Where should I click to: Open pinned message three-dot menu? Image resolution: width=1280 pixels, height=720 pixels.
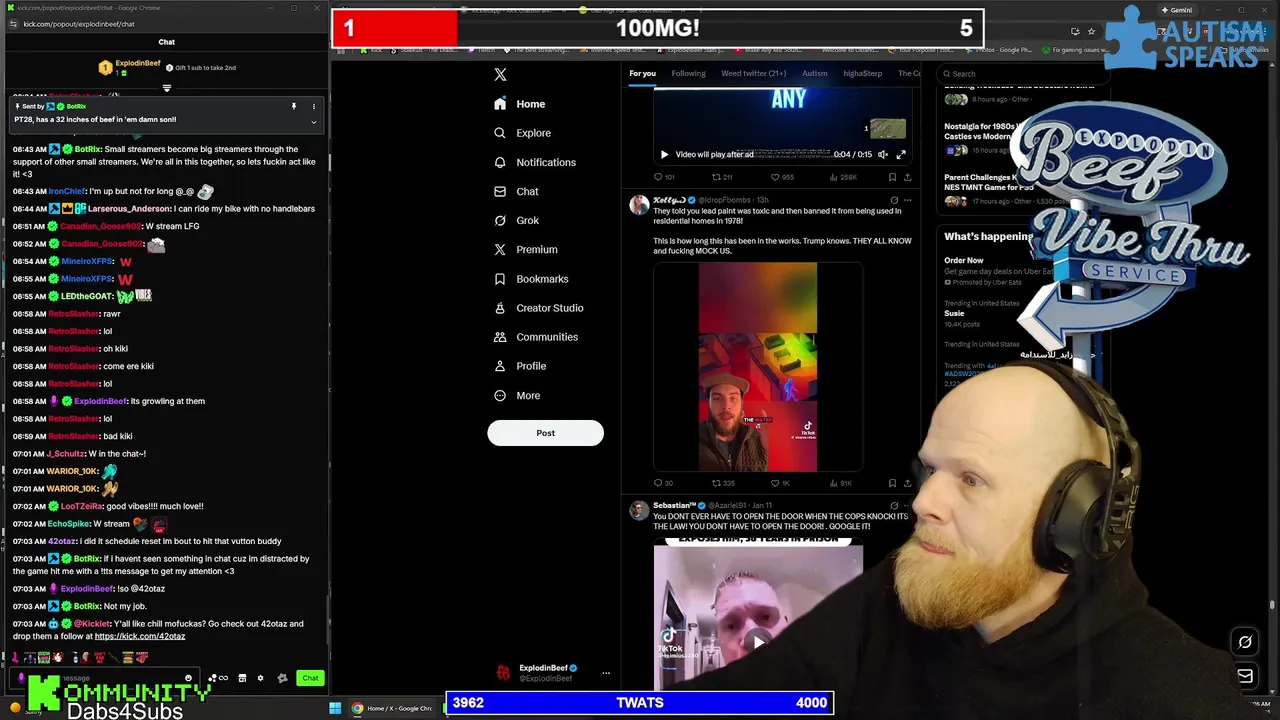313,106
